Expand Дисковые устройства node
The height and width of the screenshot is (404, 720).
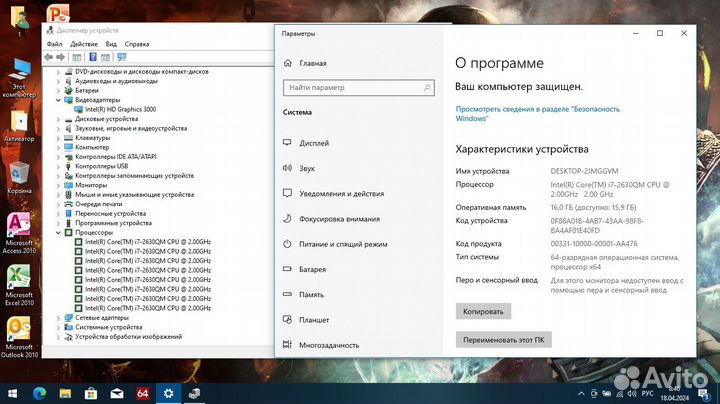point(58,119)
